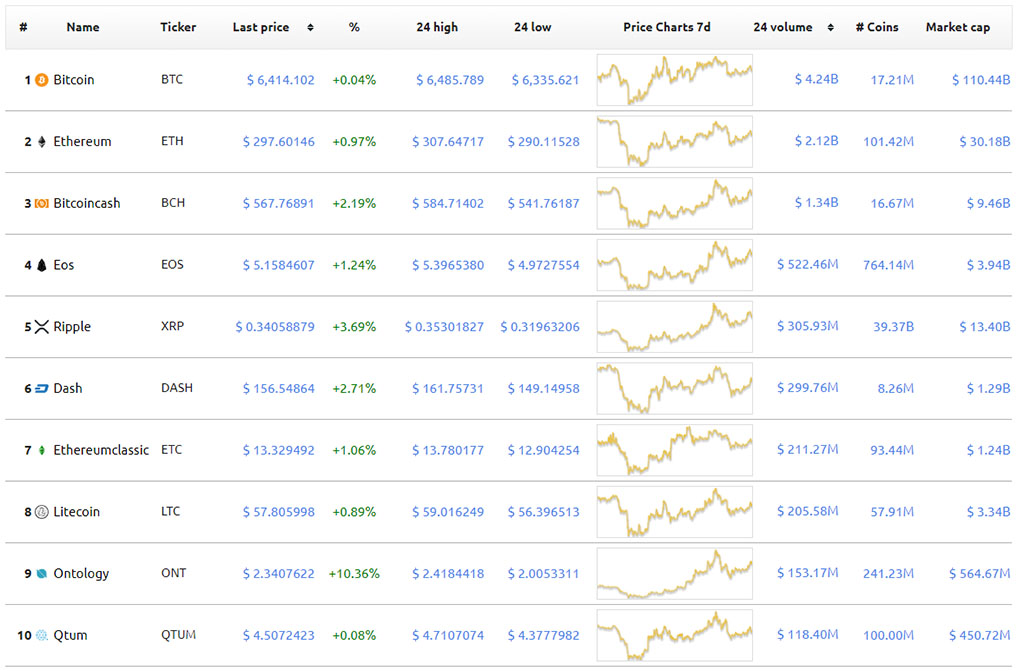Click the XRP ticker cell
This screenshot has width=1024, height=671.
pos(172,326)
